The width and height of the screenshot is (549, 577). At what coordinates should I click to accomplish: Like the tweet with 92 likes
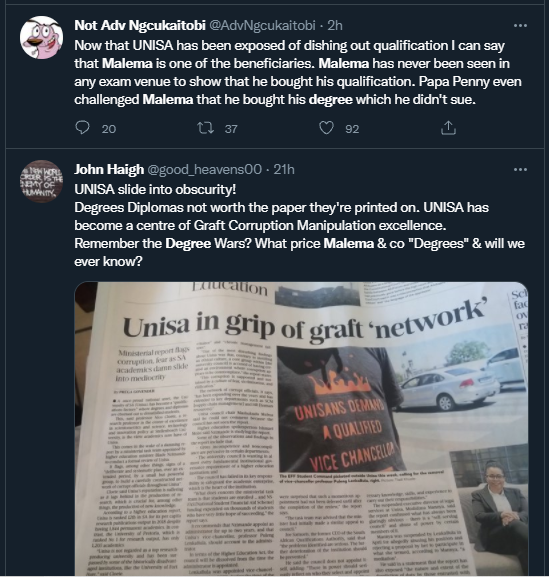pyautogui.click(x=326, y=128)
